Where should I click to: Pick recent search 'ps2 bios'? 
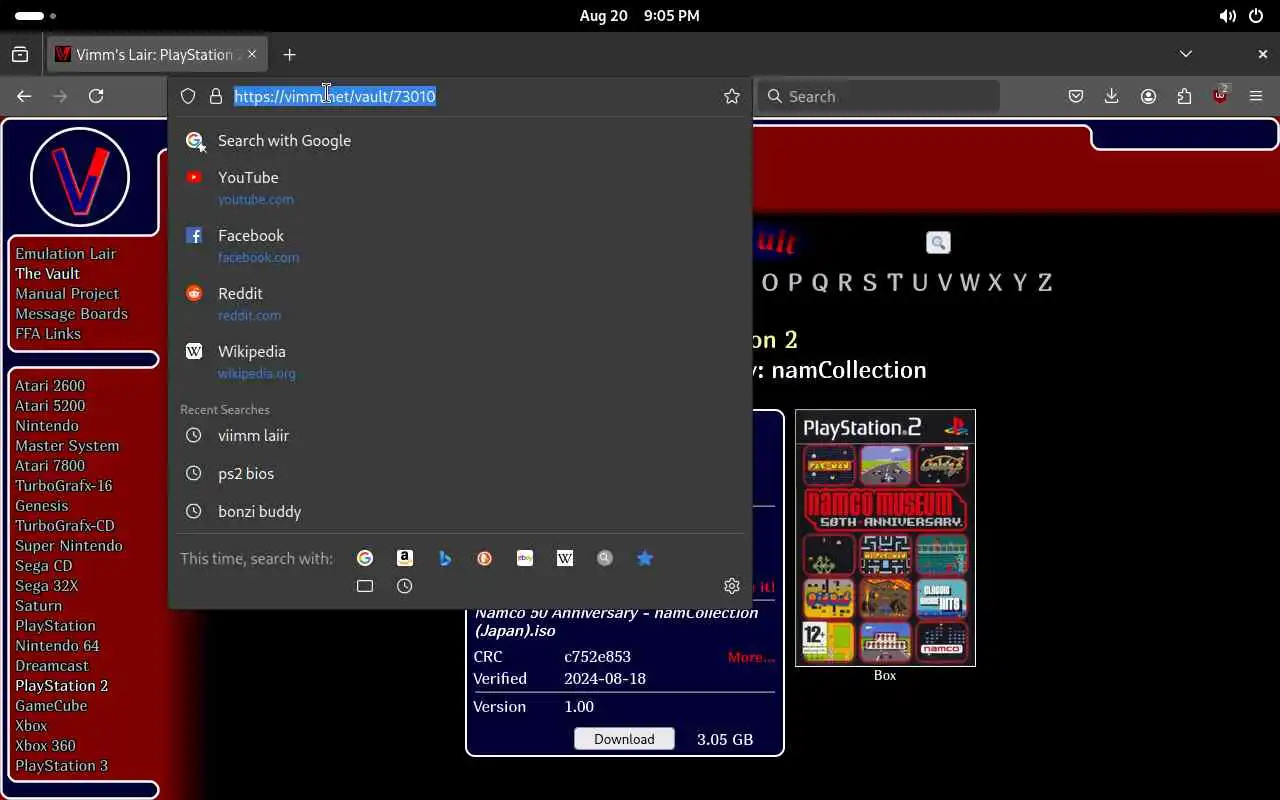[x=460, y=474]
